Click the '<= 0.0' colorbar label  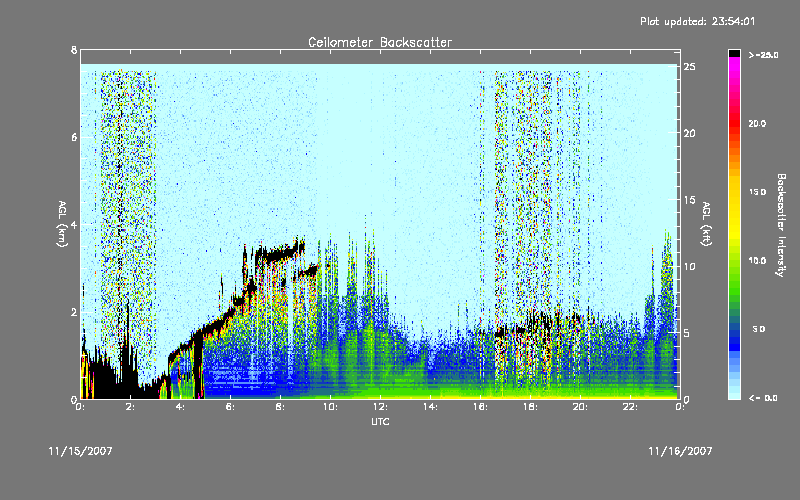click(763, 398)
